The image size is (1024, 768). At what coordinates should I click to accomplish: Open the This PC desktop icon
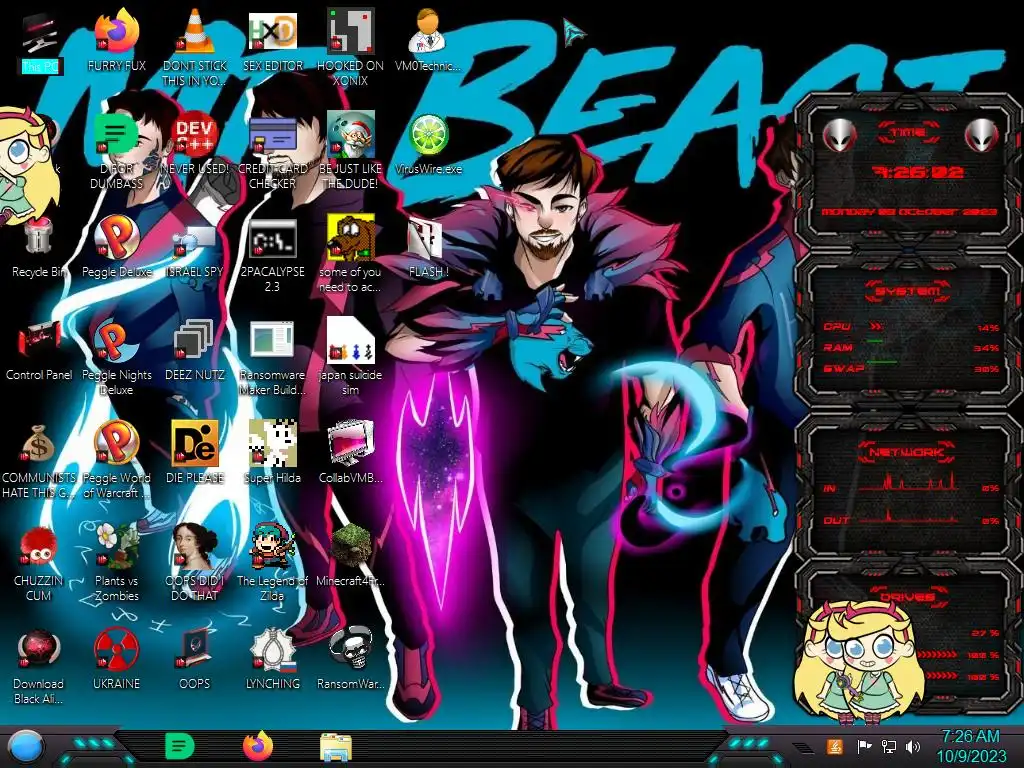pos(39,43)
